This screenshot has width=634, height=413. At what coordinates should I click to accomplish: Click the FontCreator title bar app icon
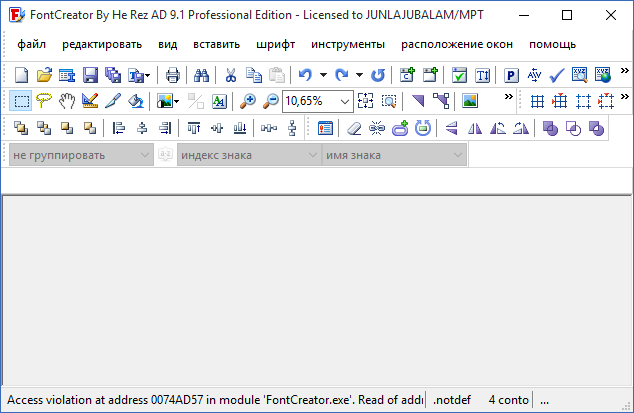(17, 15)
